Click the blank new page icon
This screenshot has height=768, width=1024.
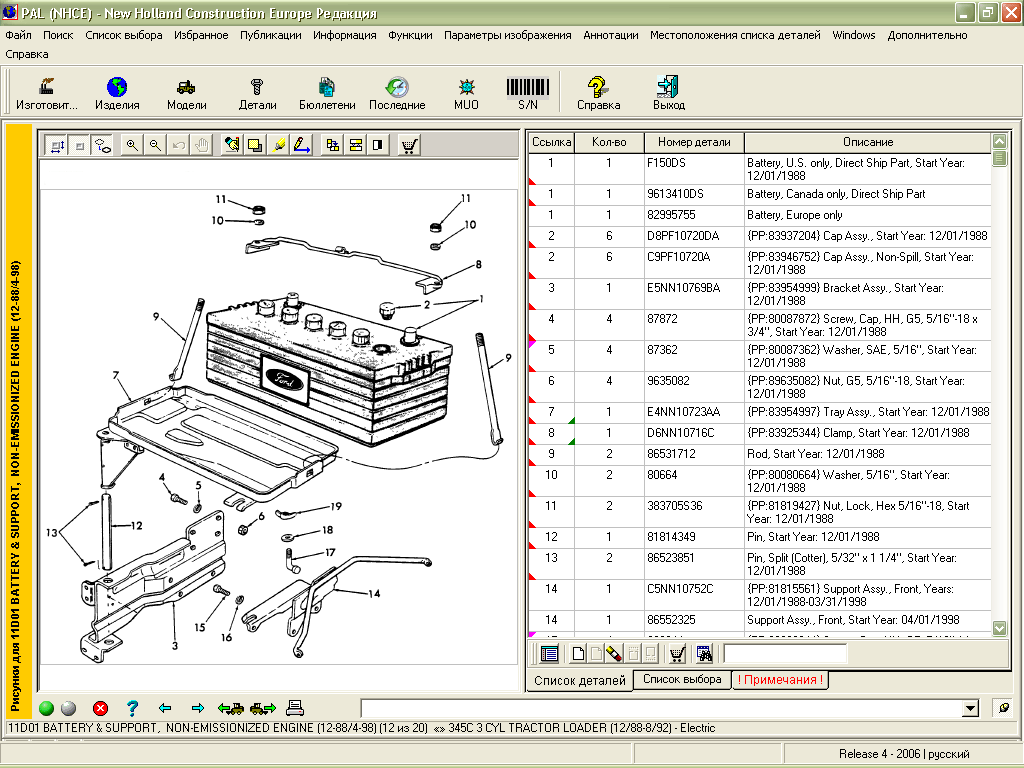tap(578, 653)
